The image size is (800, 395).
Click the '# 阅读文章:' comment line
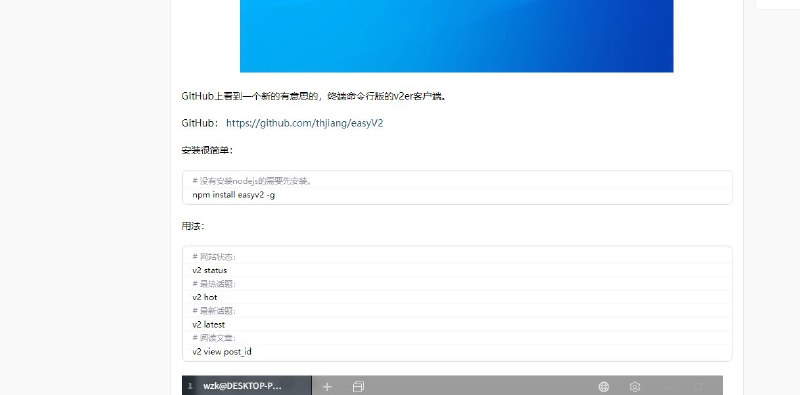tap(214, 338)
